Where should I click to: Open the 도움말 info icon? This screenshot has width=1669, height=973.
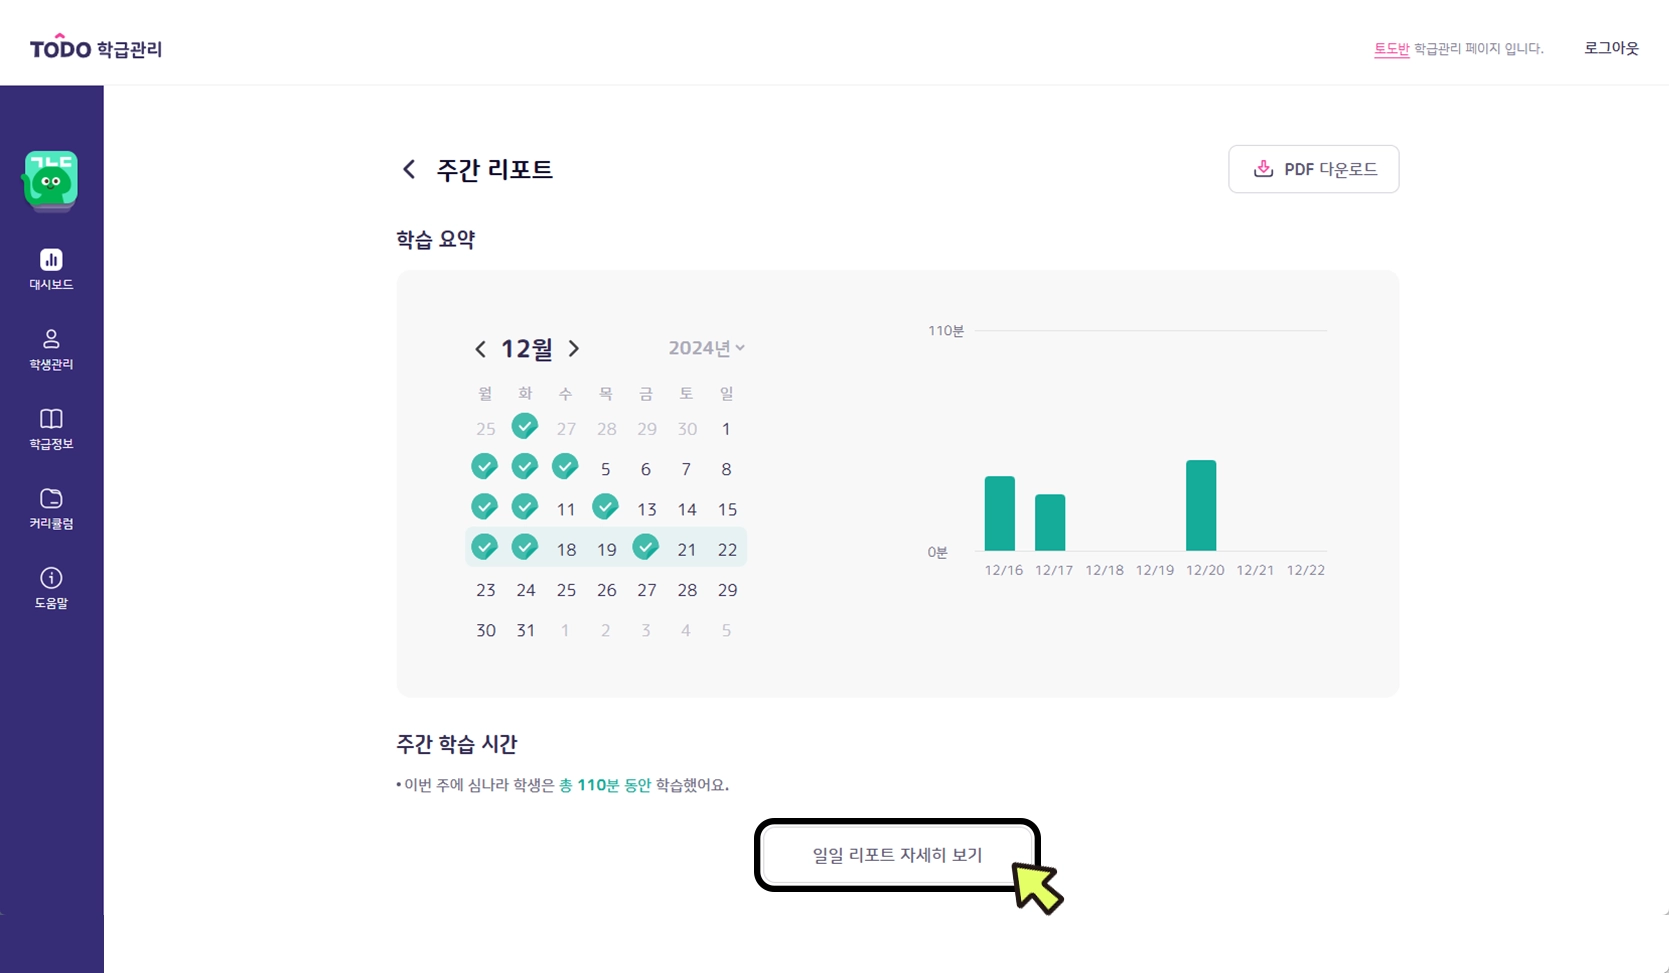point(51,578)
